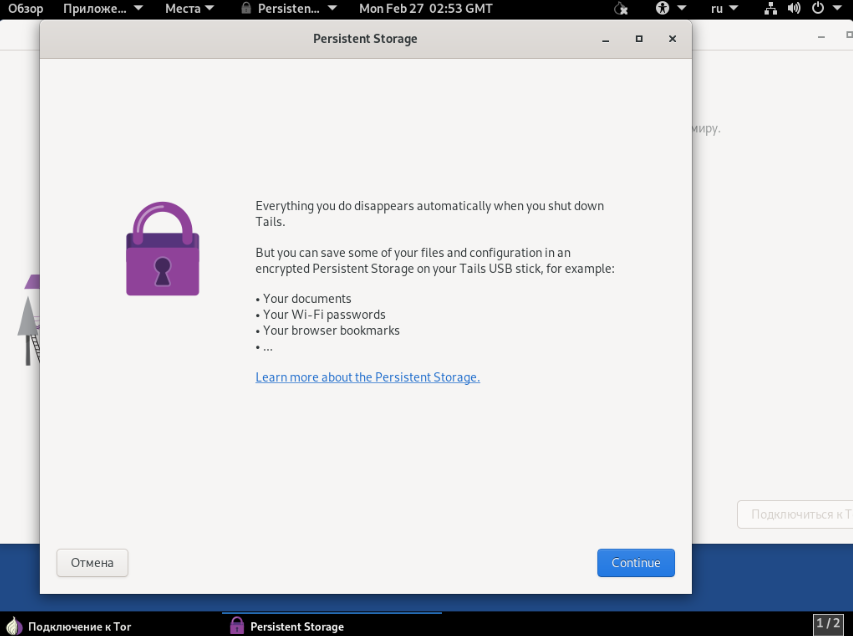Expand the Приложения menu
The height and width of the screenshot is (636, 853).
coord(102,9)
